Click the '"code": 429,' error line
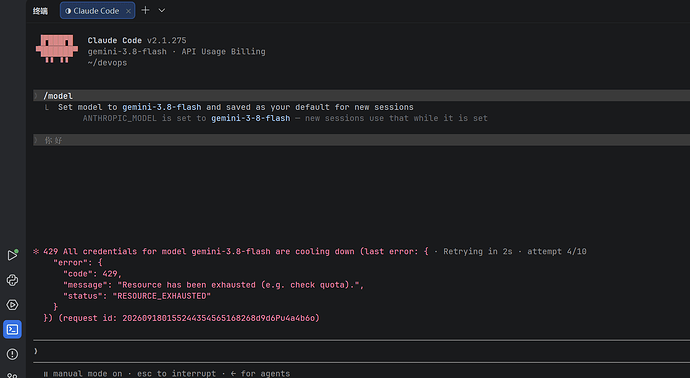The image size is (690, 378). (92, 274)
